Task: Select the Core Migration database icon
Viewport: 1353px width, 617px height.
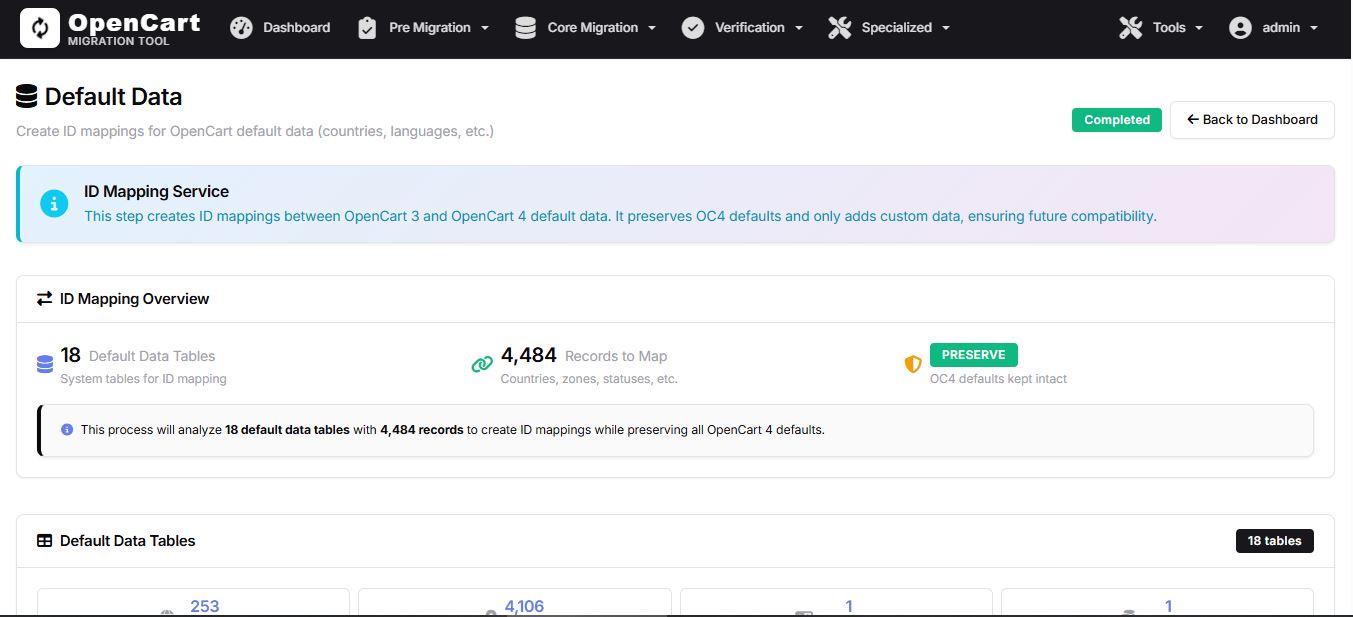Action: point(524,27)
